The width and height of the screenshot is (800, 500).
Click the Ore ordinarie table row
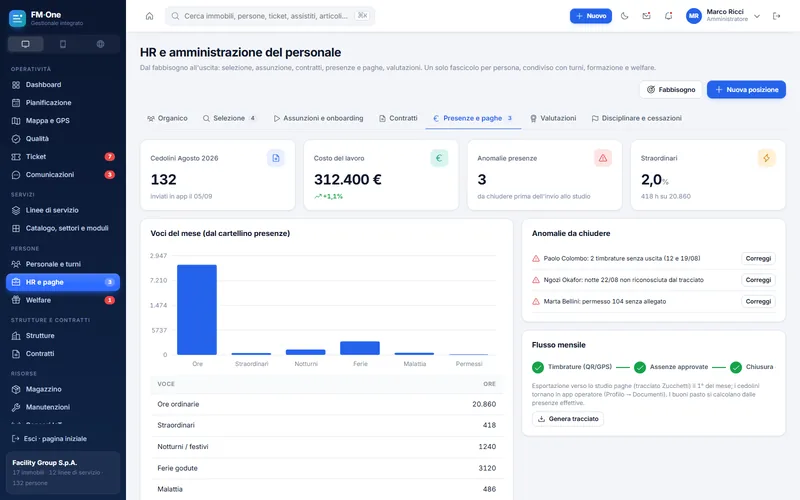(x=327, y=404)
